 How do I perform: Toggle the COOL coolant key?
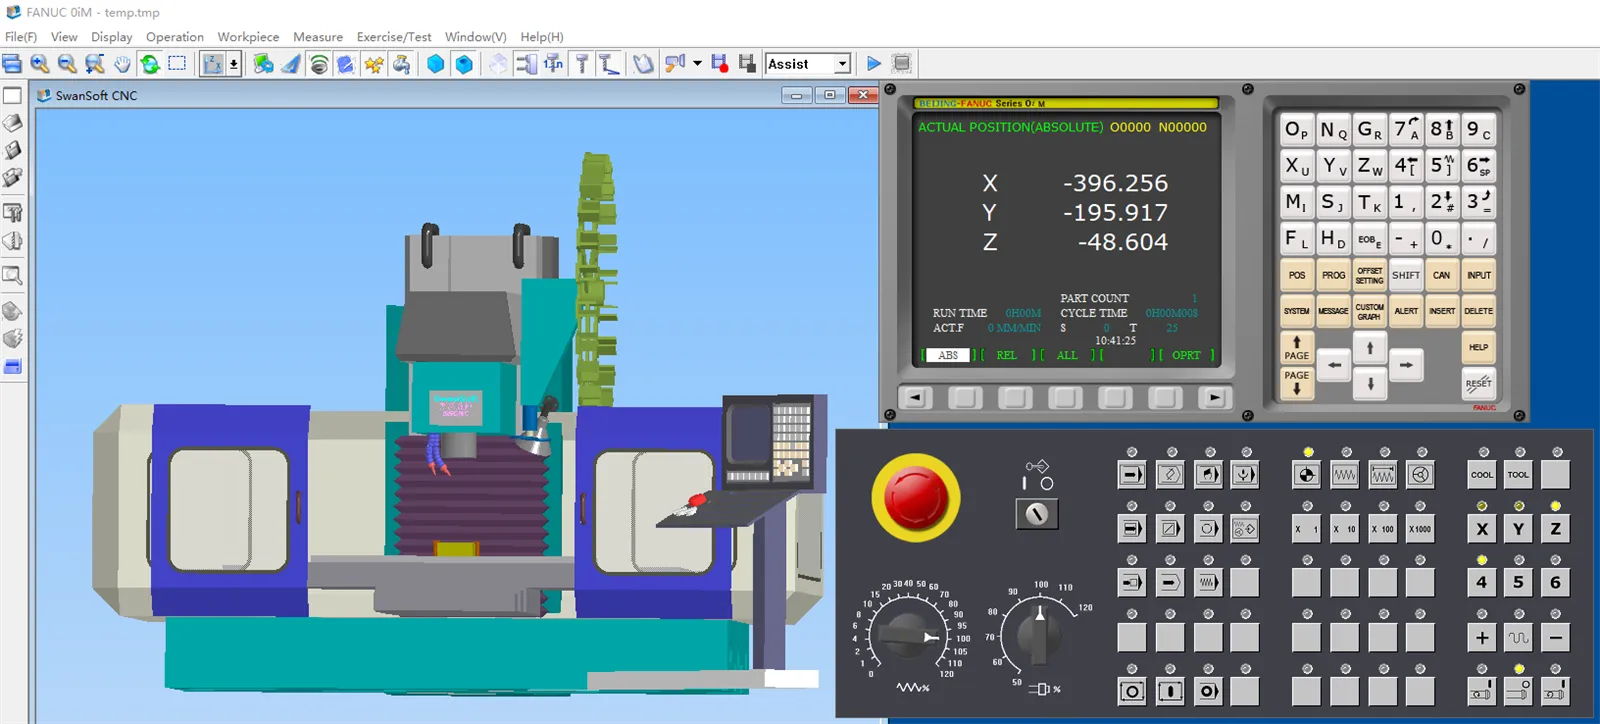[1482, 475]
